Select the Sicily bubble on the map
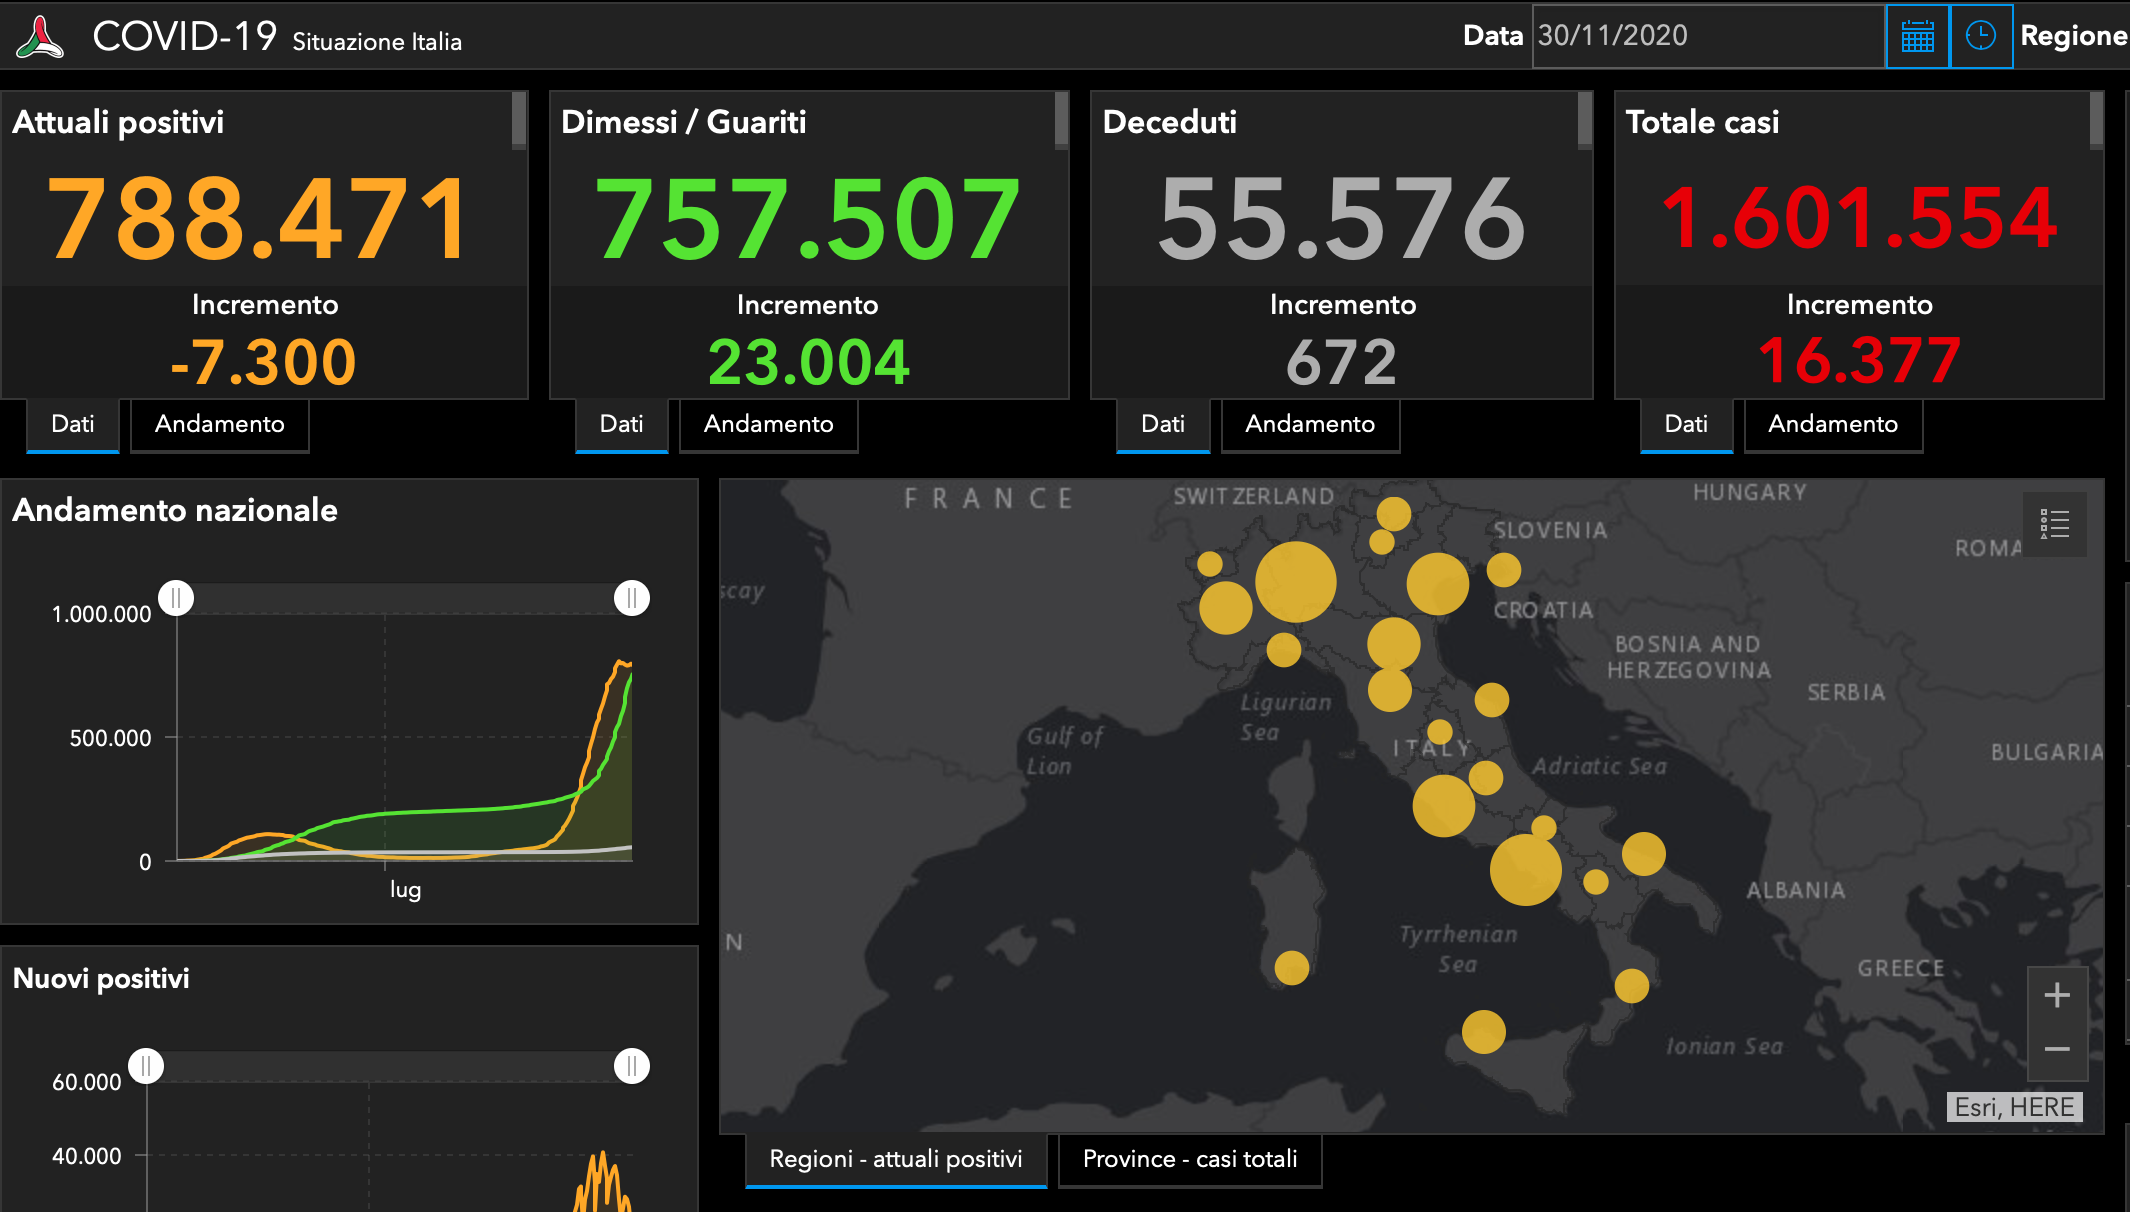The width and height of the screenshot is (2130, 1212). (1483, 1032)
